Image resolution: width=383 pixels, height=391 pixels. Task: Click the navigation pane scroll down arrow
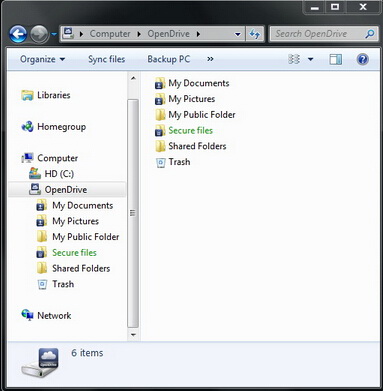tap(133, 334)
